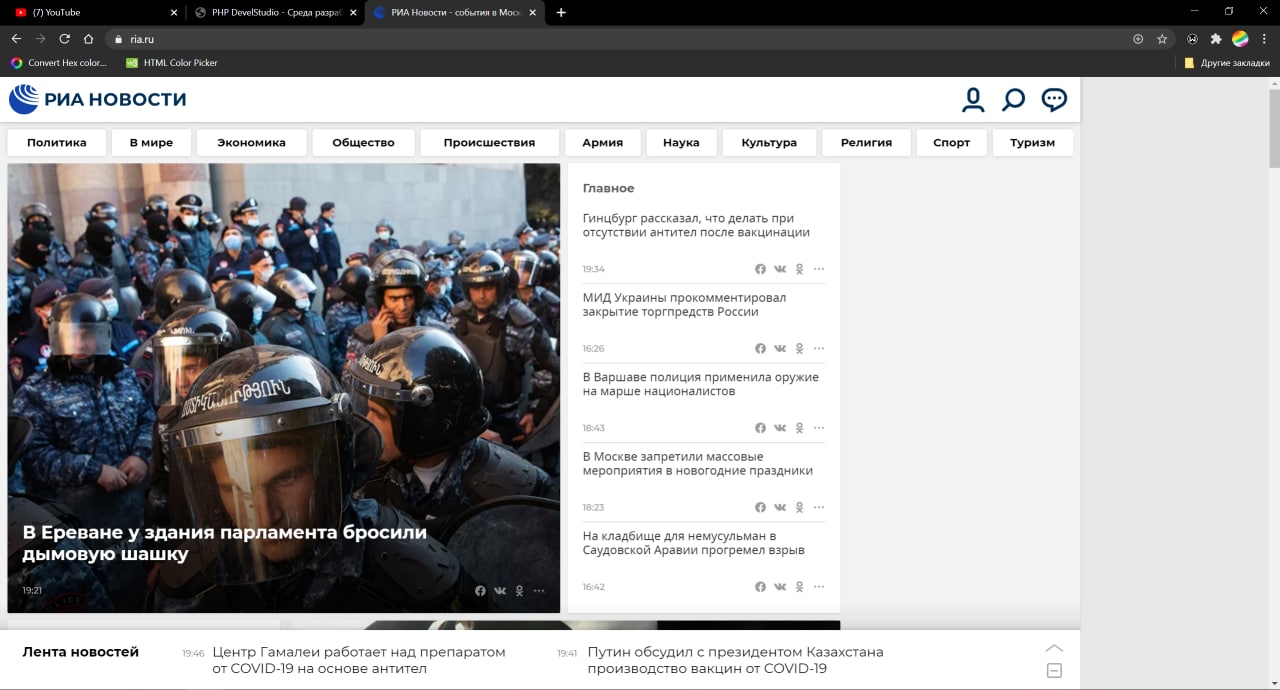This screenshot has height=690, width=1280.
Task: Open the Экономика section
Action: click(251, 142)
